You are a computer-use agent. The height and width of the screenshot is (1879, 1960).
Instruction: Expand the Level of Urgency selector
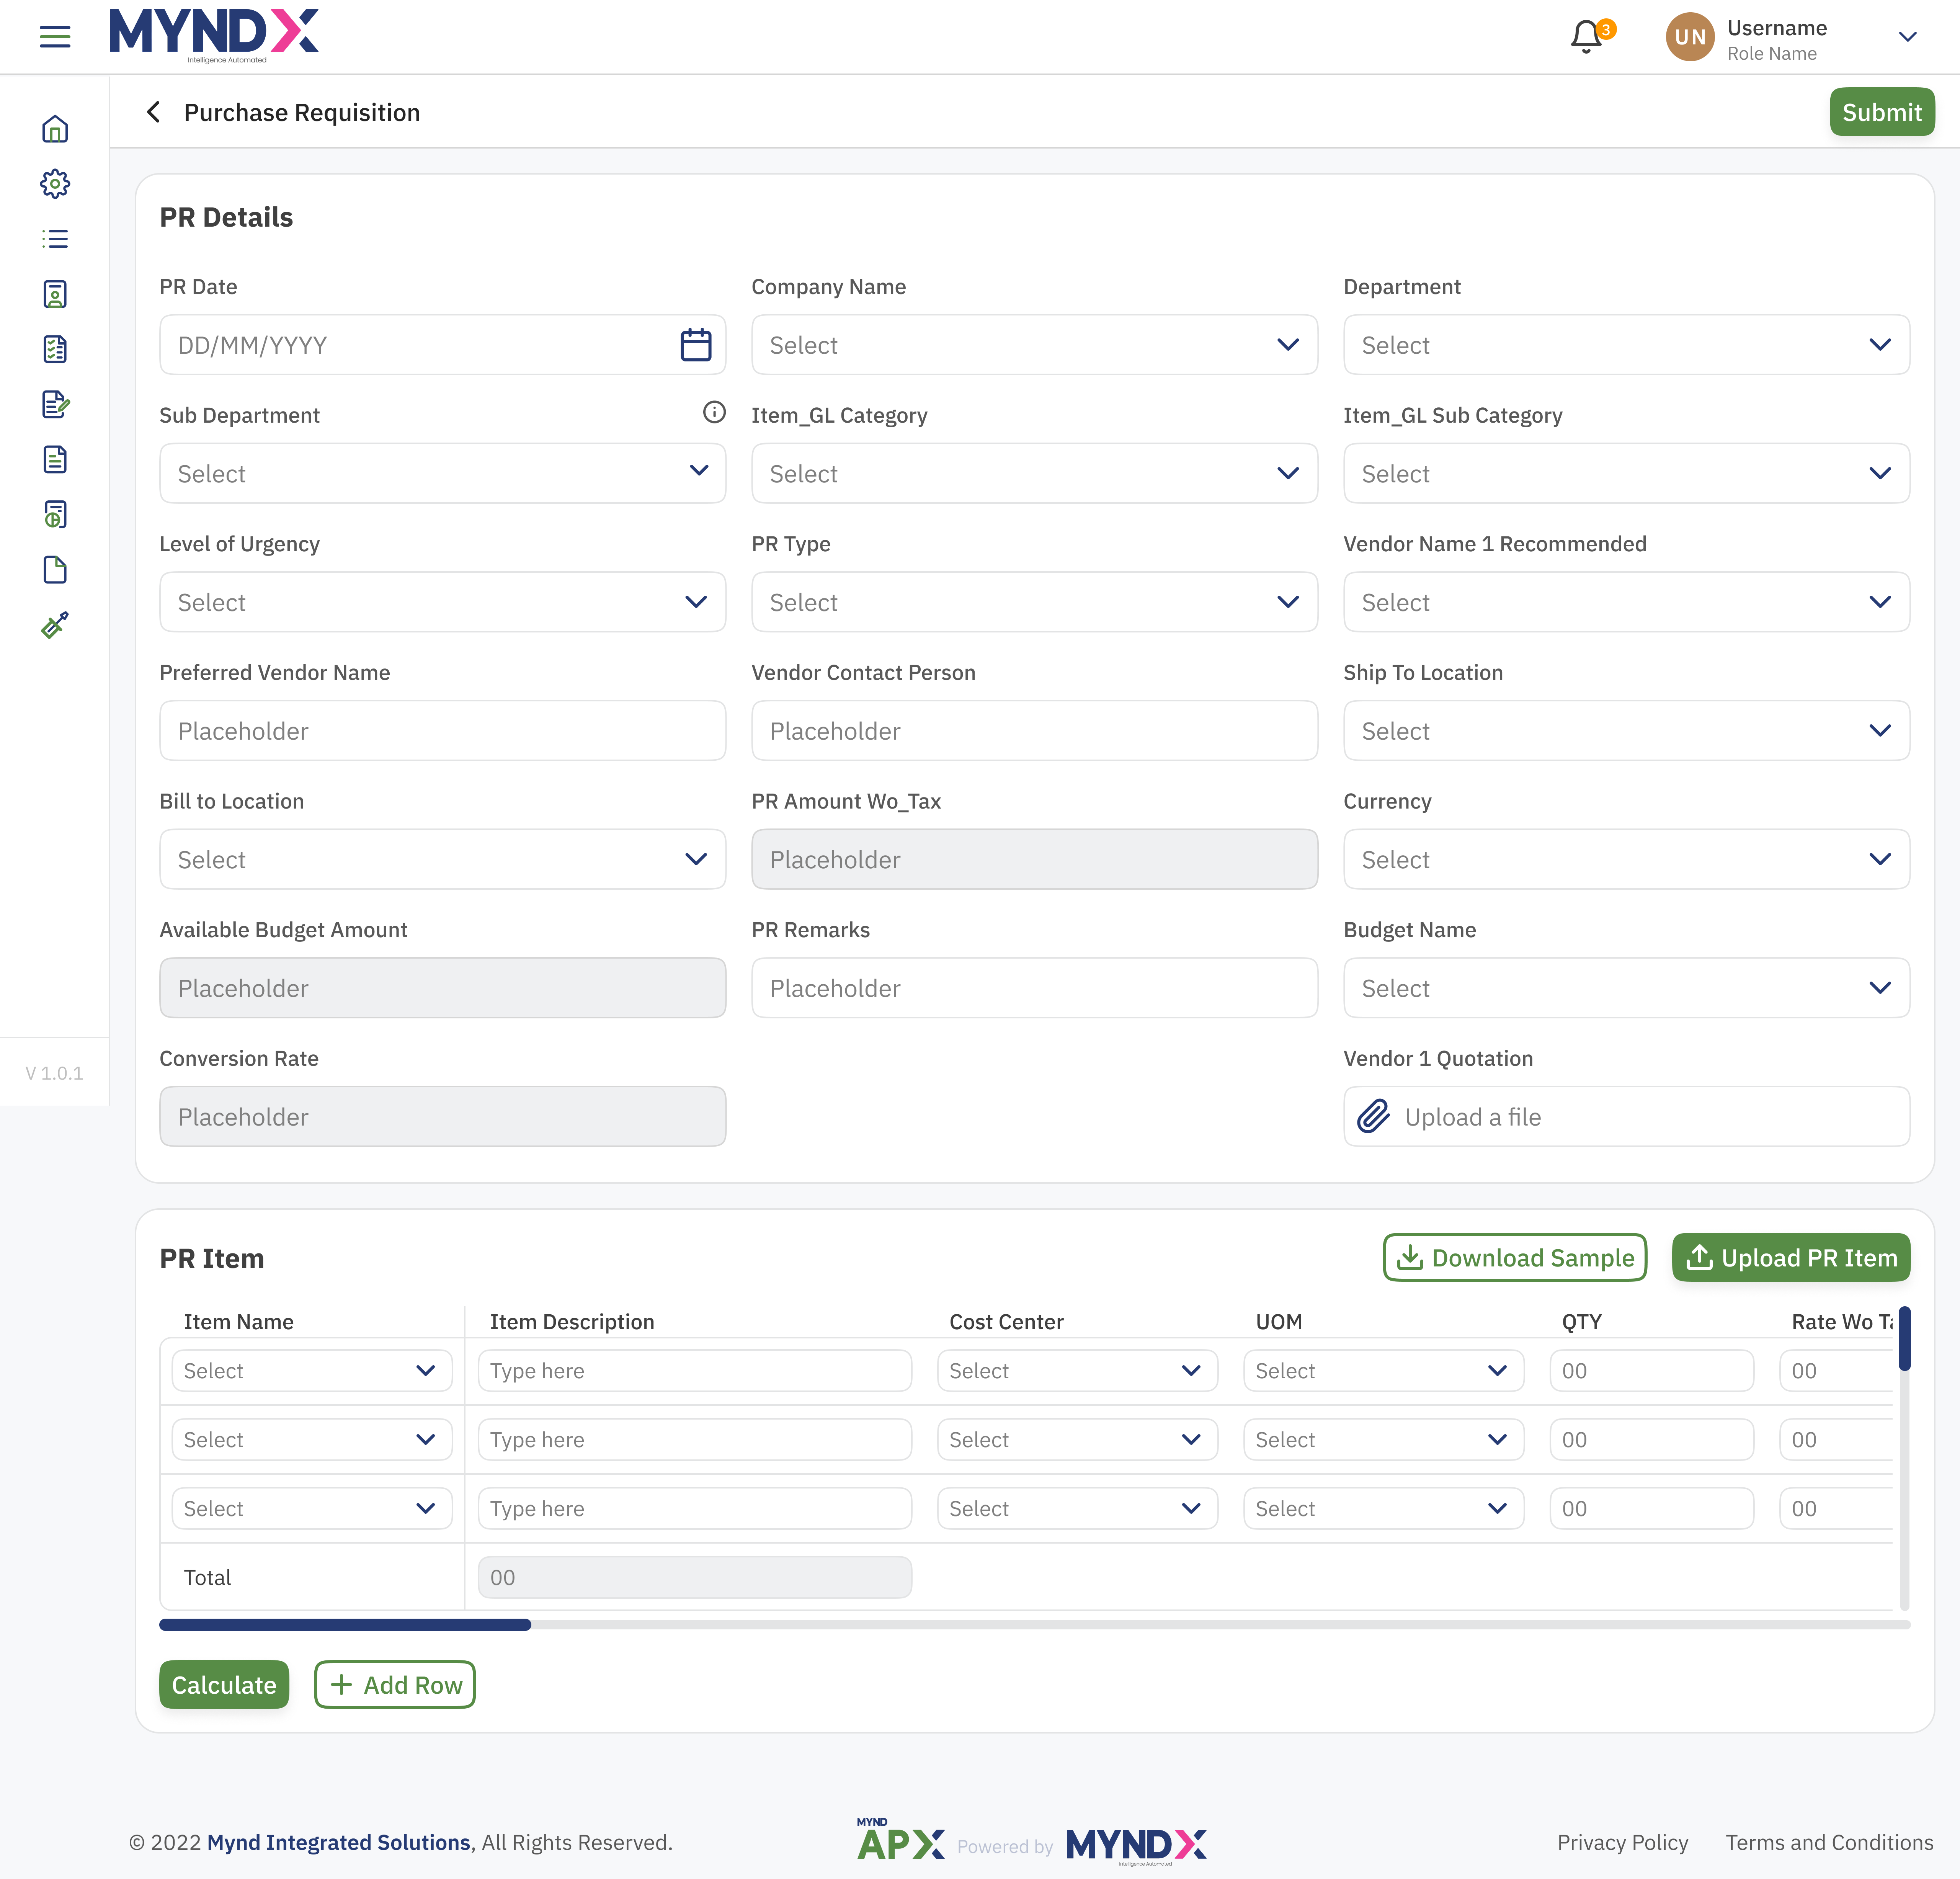442,601
